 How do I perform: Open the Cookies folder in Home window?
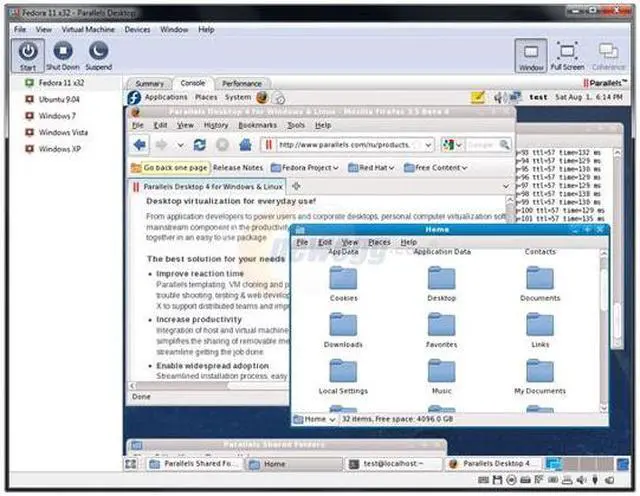343,284
